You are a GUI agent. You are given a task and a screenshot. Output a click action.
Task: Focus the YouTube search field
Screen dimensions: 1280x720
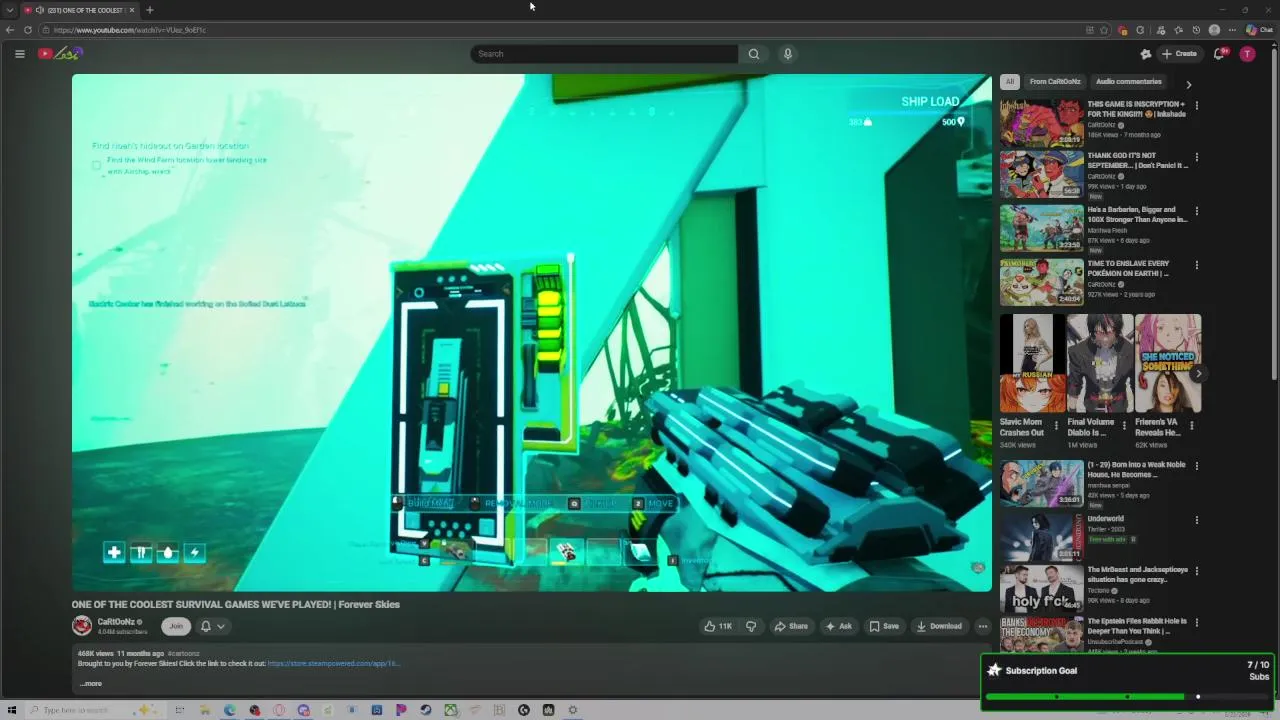(x=604, y=54)
